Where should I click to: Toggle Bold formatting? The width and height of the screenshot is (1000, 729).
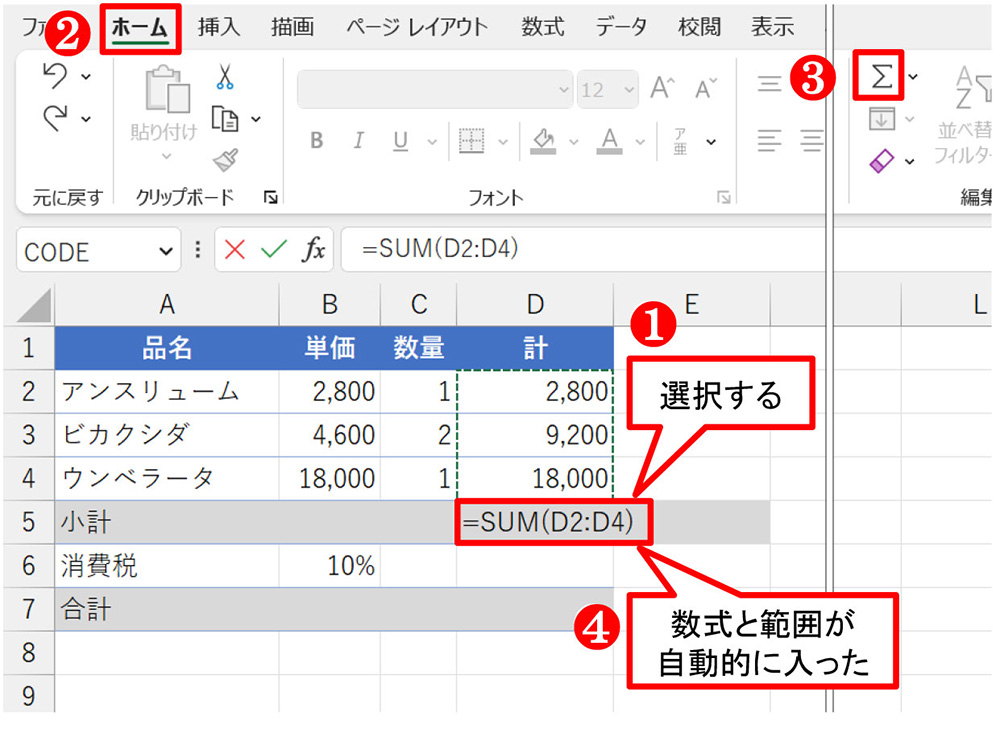tap(317, 141)
